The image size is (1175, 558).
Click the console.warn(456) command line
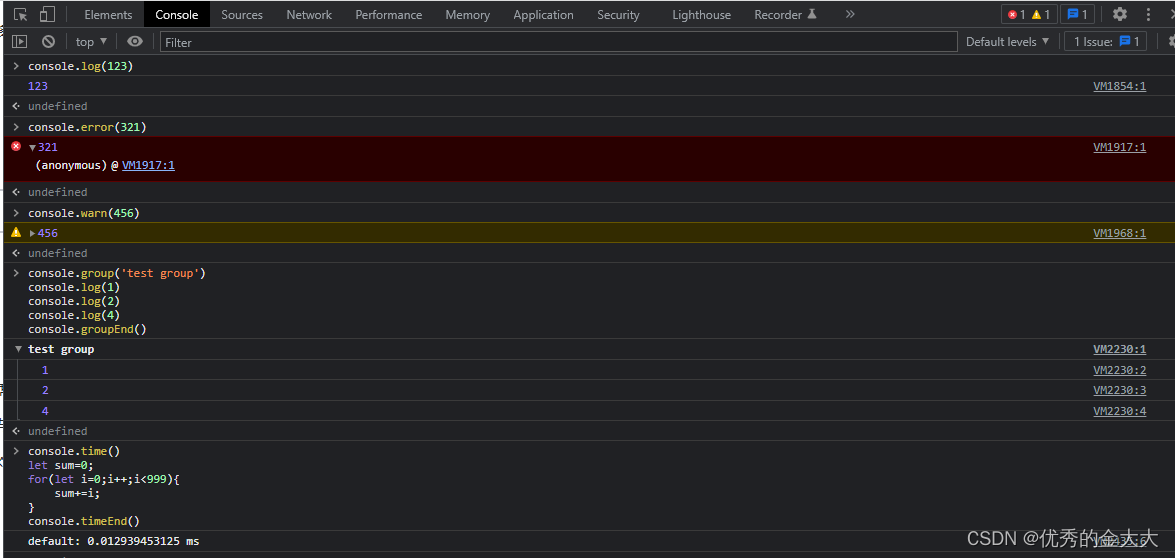pos(84,213)
